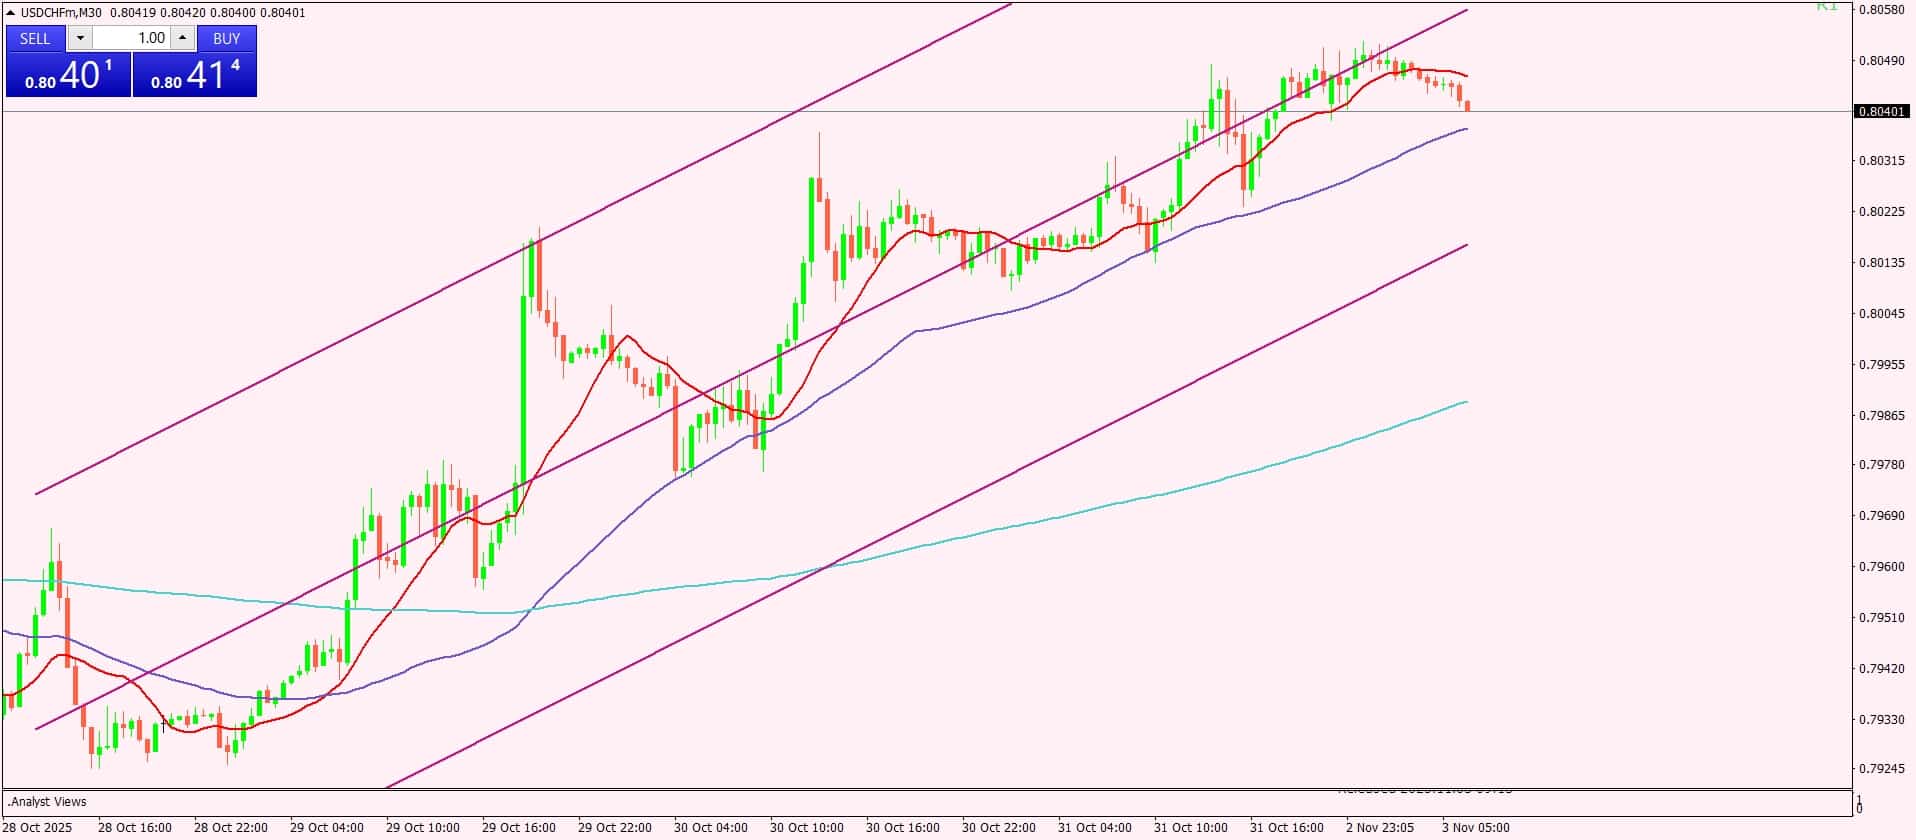
Task: Click the 3 Nov 05:00 time axis label
Action: click(1475, 828)
